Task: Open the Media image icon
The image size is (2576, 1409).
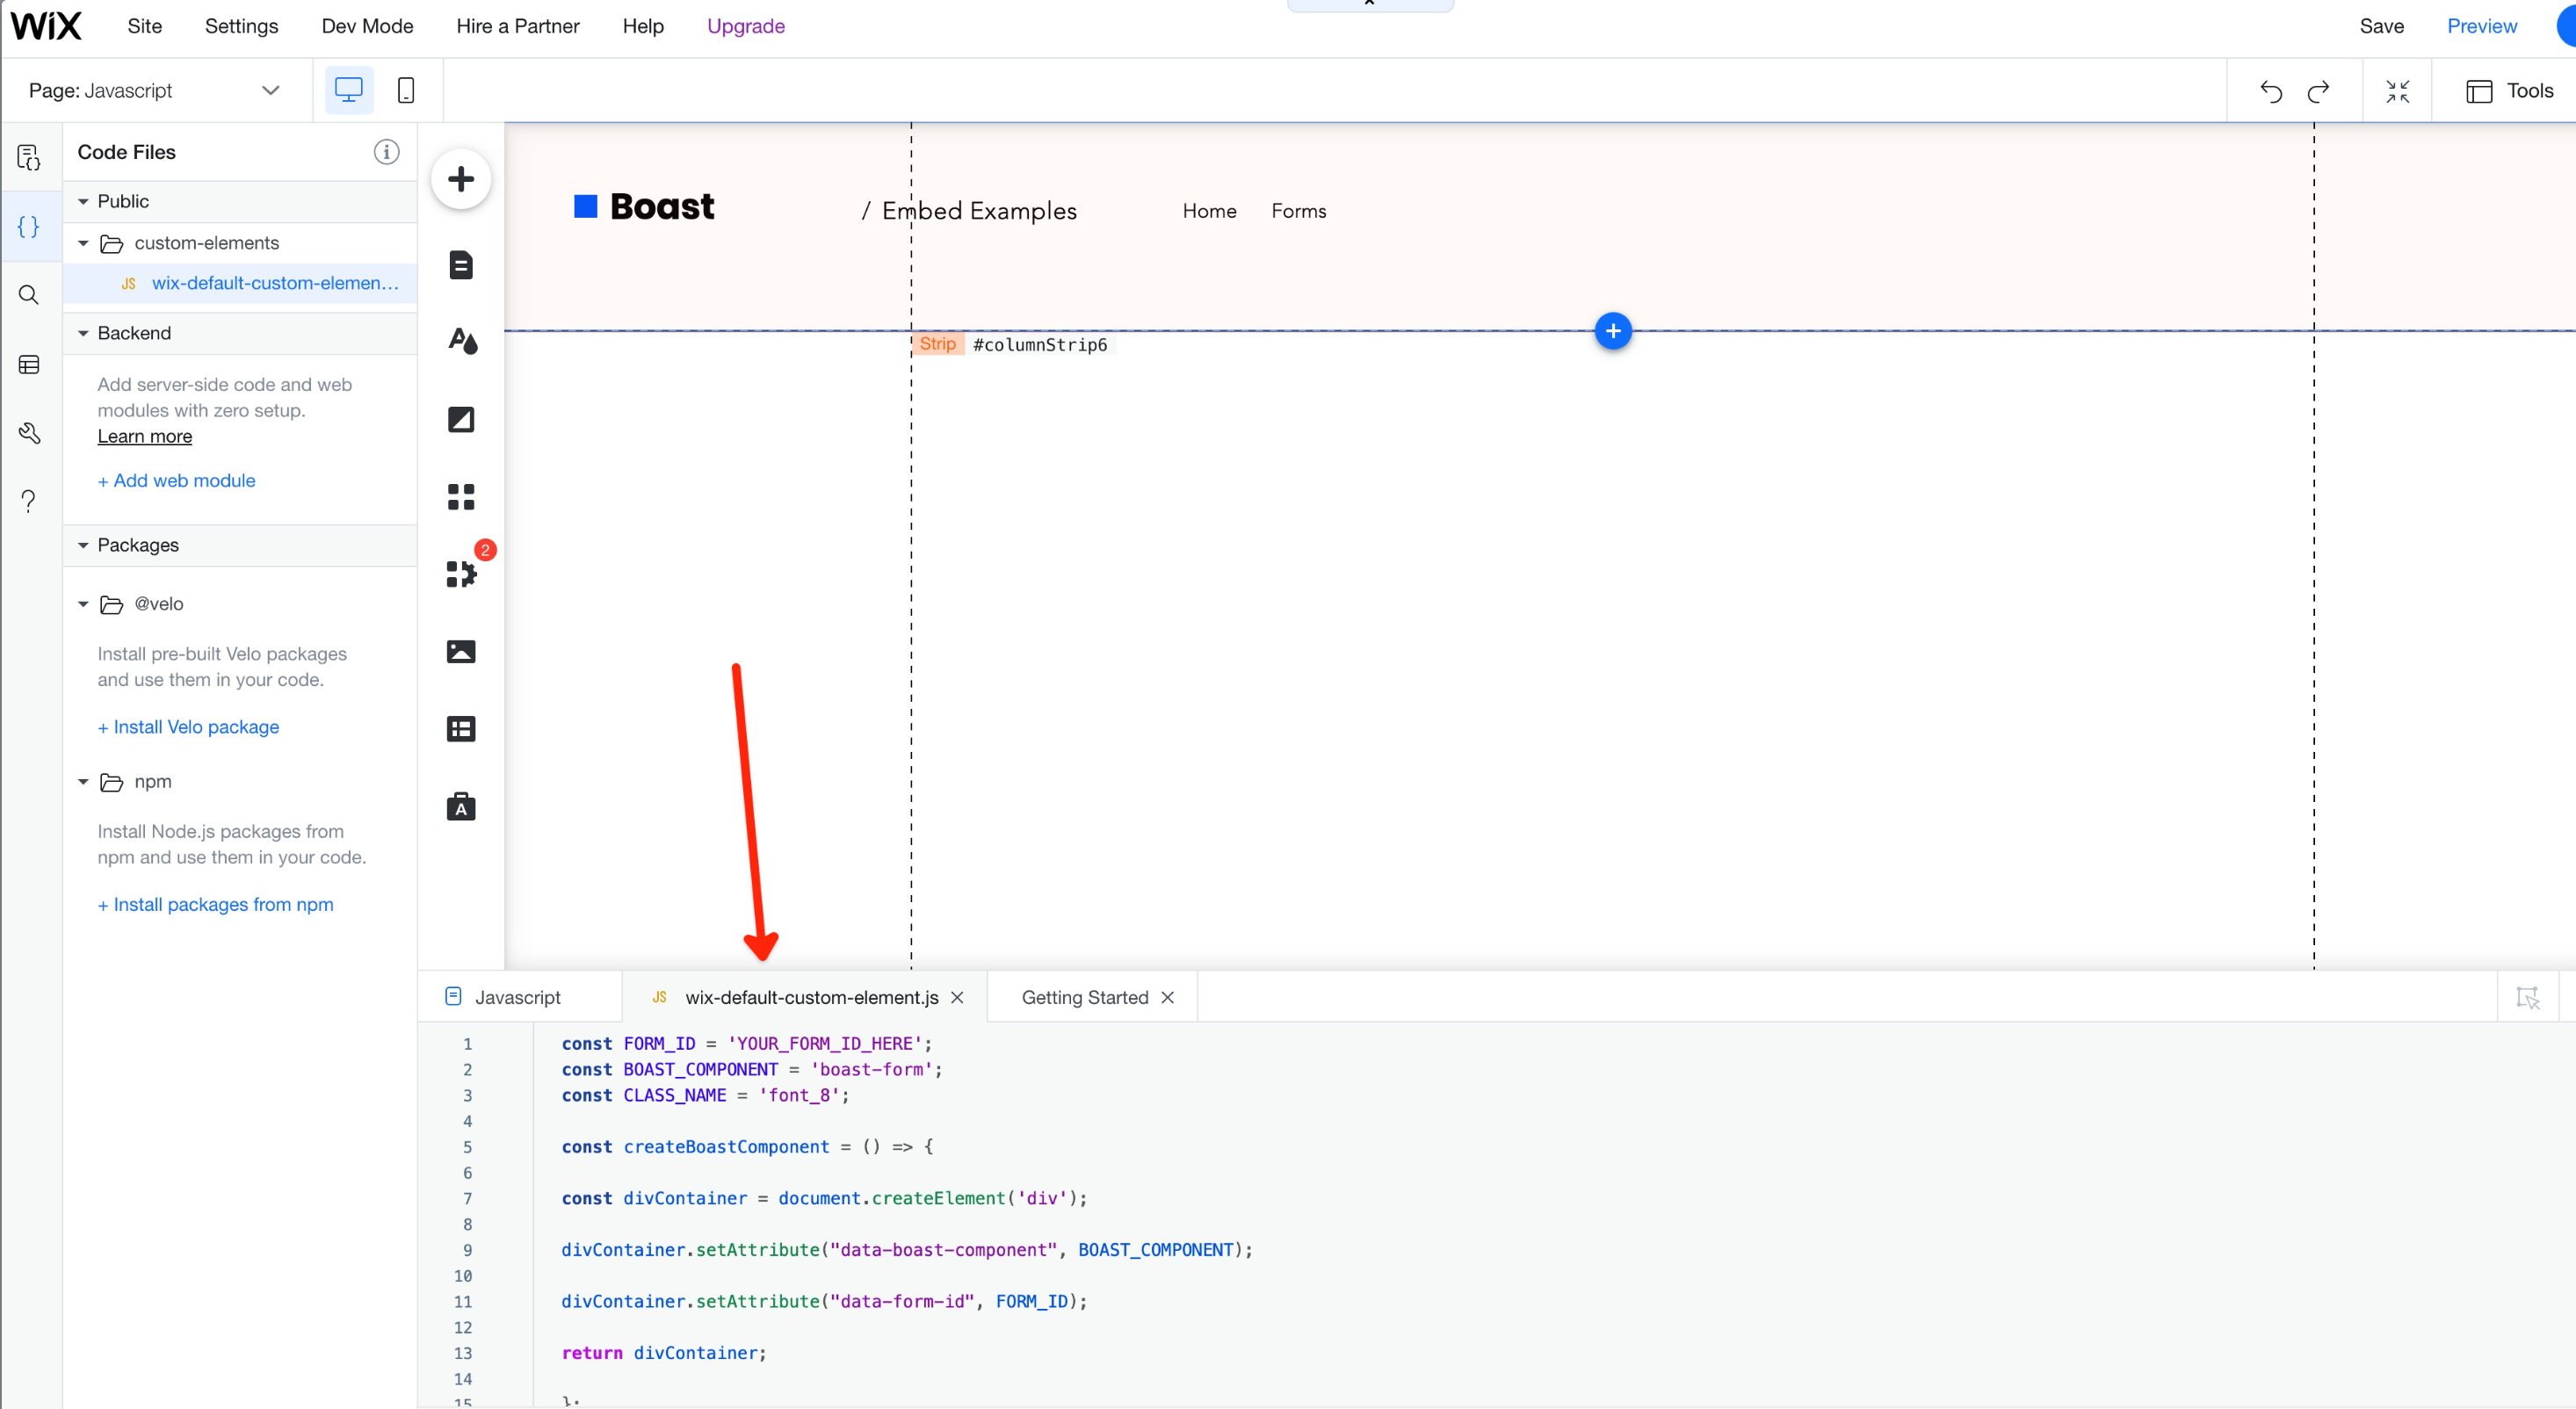Action: (461, 652)
